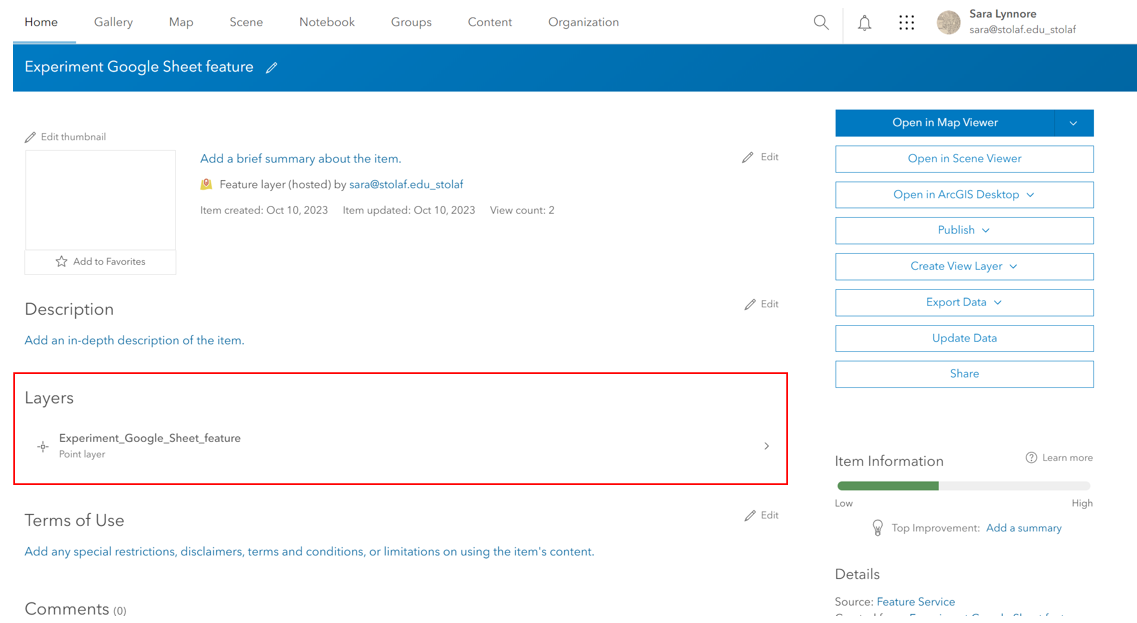Click the View count: 2 text

click(x=522, y=210)
